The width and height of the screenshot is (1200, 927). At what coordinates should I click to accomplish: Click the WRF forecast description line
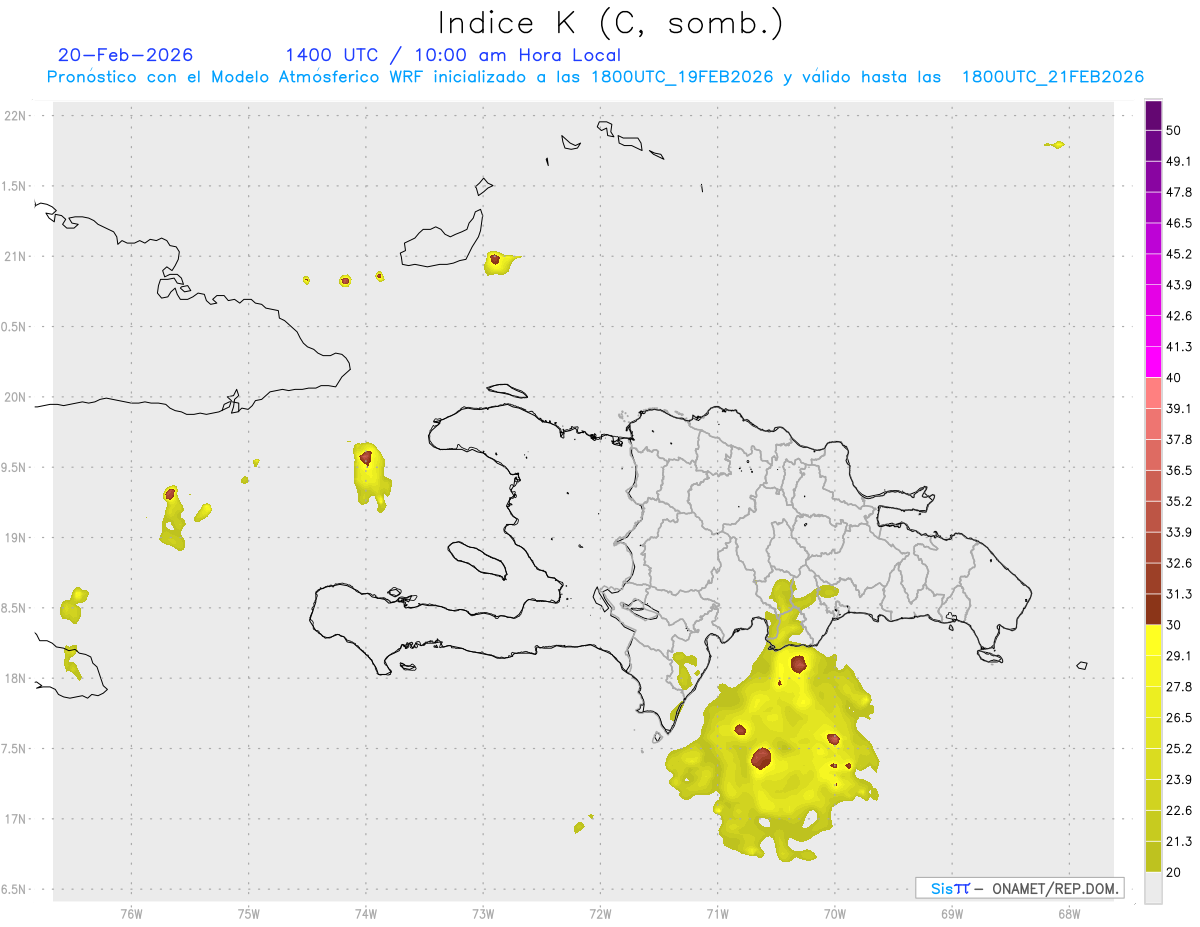click(595, 77)
